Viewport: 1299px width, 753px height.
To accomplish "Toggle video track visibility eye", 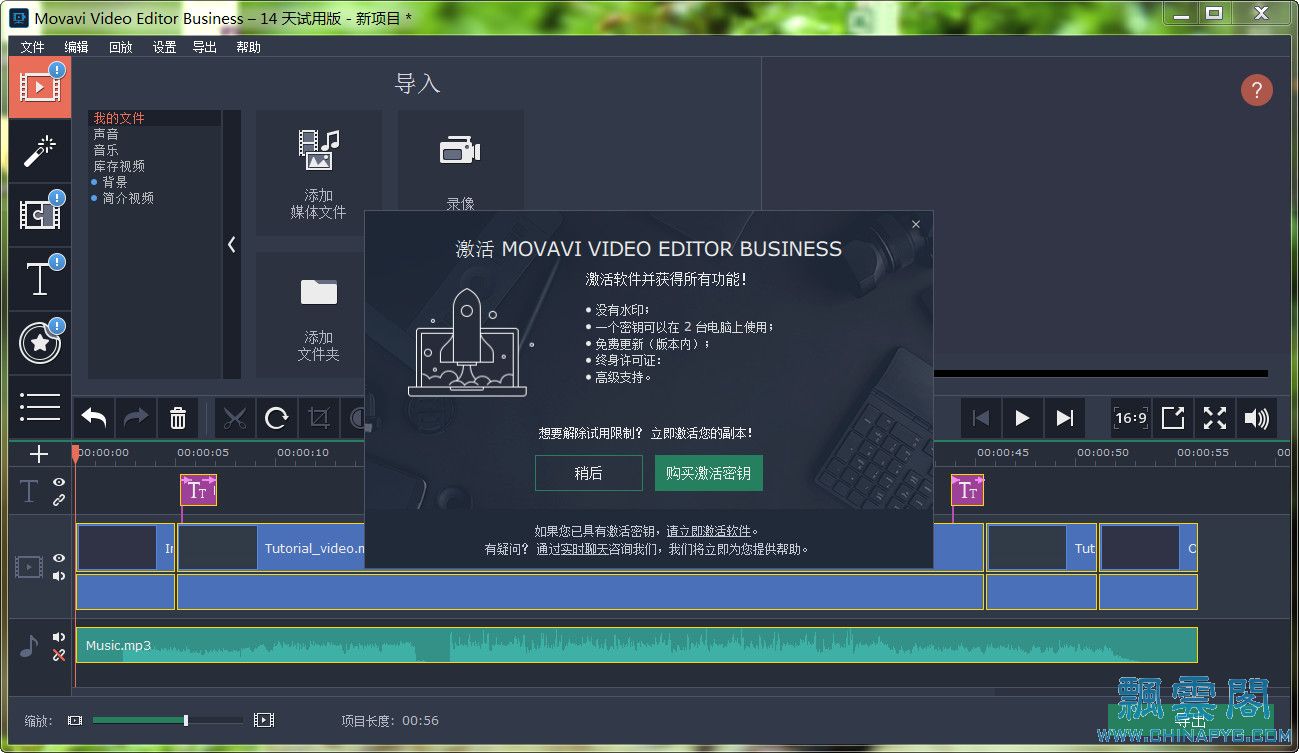I will pos(59,558).
